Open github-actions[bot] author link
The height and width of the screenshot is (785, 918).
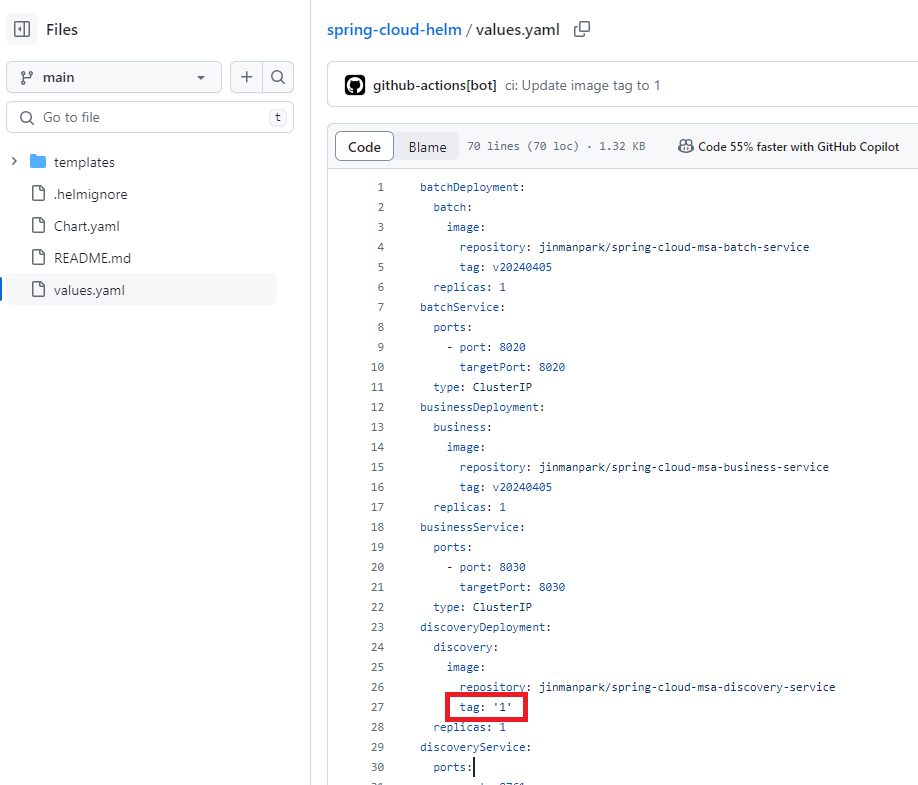(434, 85)
